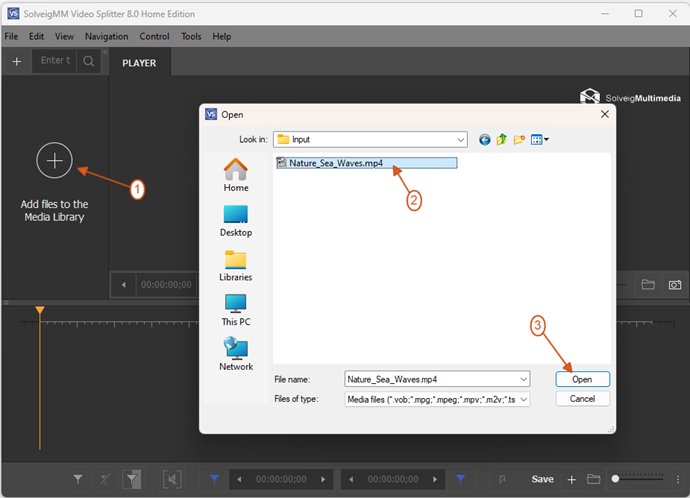Click the first 00:00:00;00 start time field
This screenshot has height=498, width=690.
tap(281, 480)
